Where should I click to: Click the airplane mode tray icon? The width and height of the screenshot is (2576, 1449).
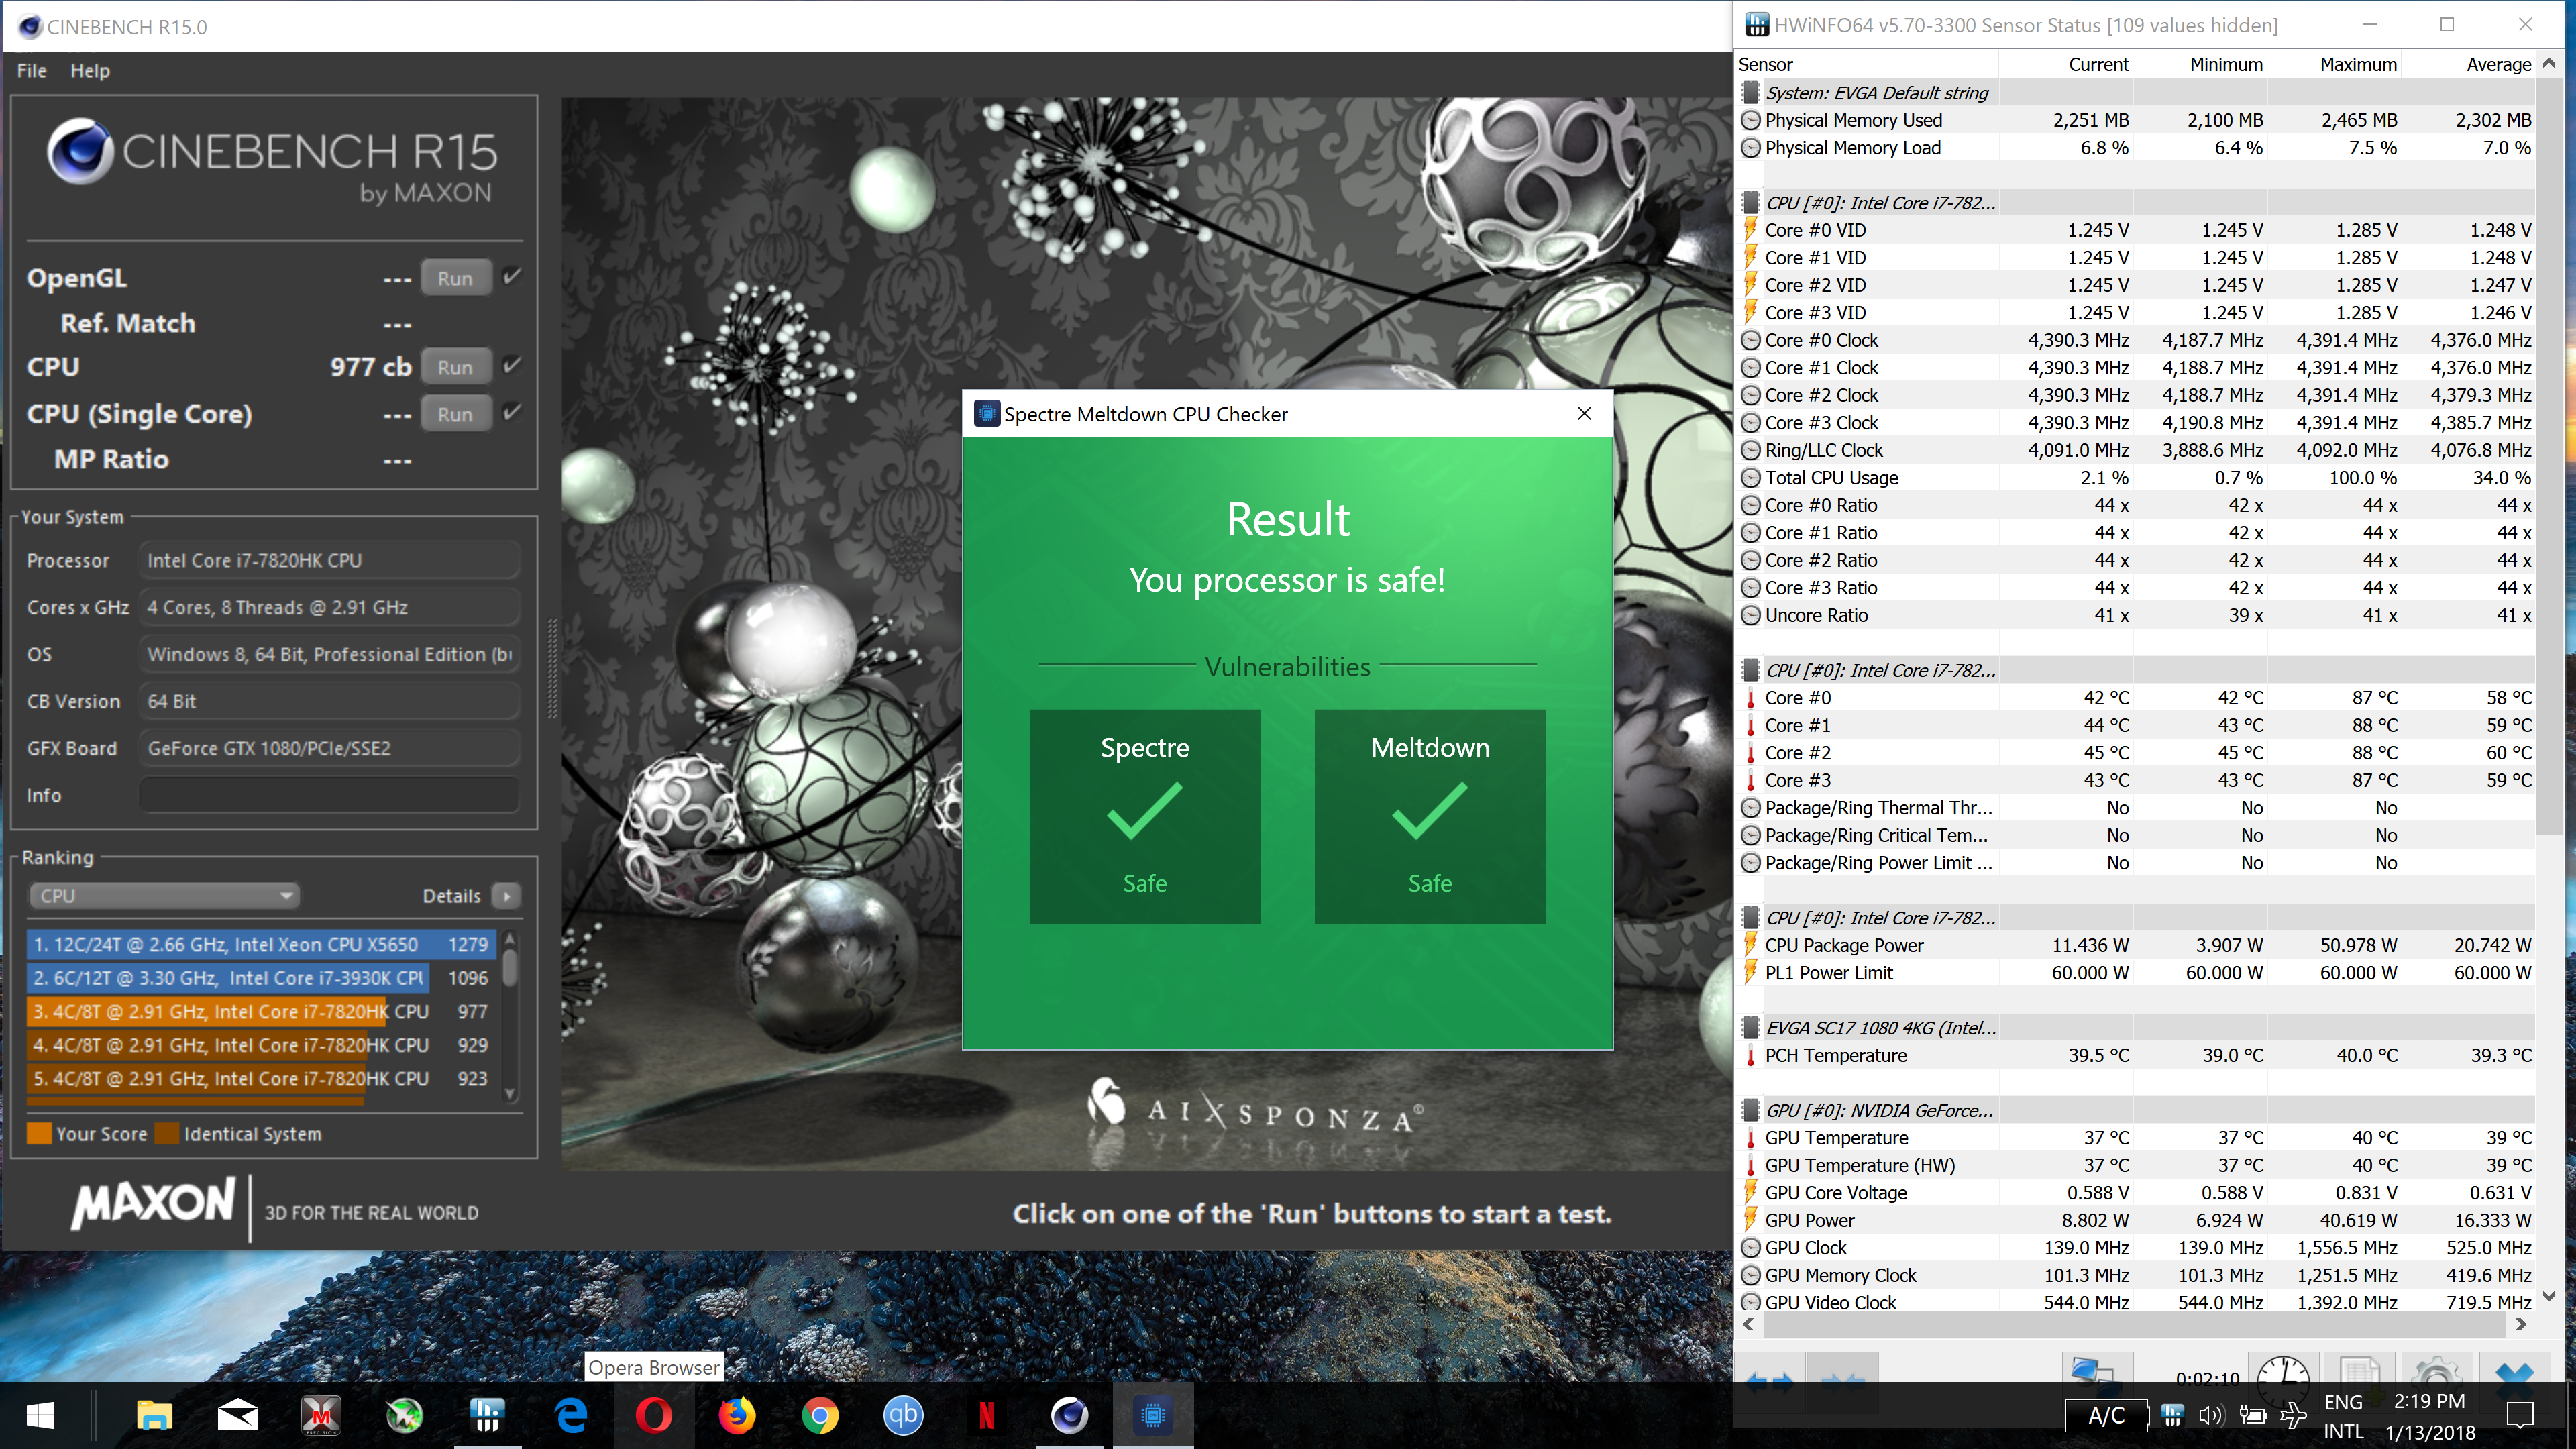coord(2293,1415)
